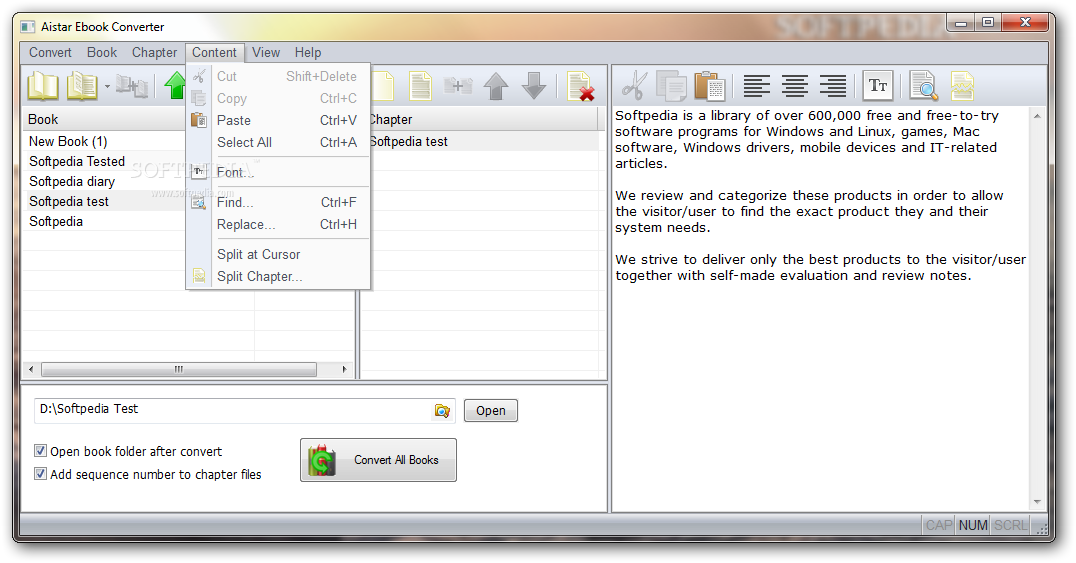Choose Split at Cursor menu entry
Screen dimensions: 1076x563
click(x=278, y=254)
